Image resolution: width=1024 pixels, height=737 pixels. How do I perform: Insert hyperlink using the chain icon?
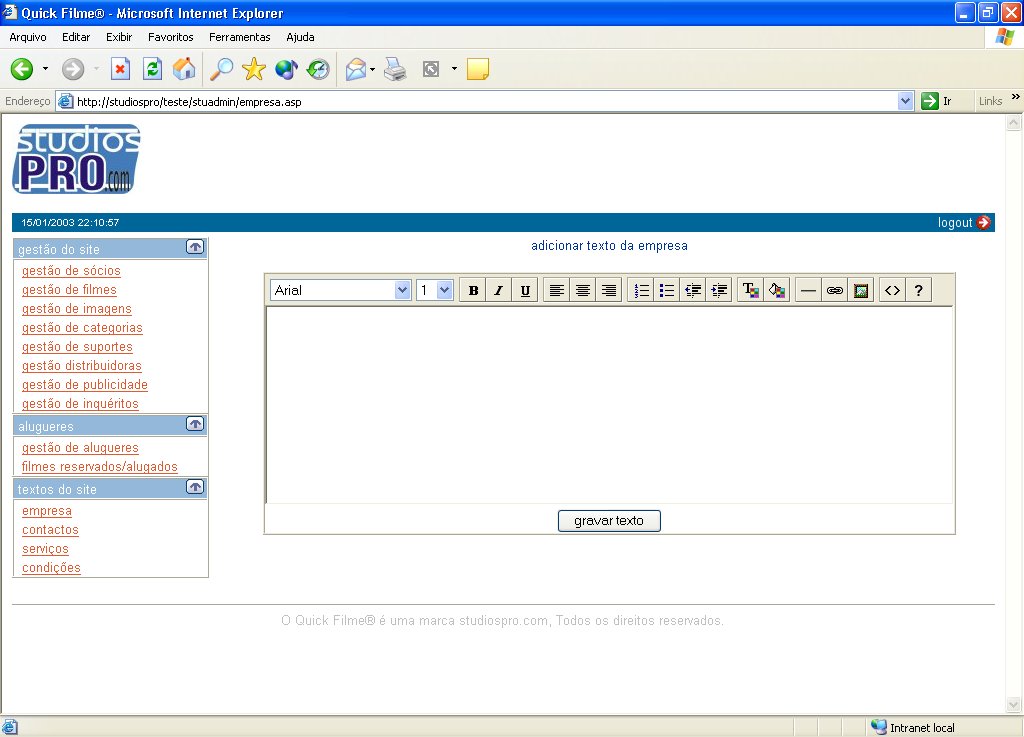pyautogui.click(x=834, y=290)
